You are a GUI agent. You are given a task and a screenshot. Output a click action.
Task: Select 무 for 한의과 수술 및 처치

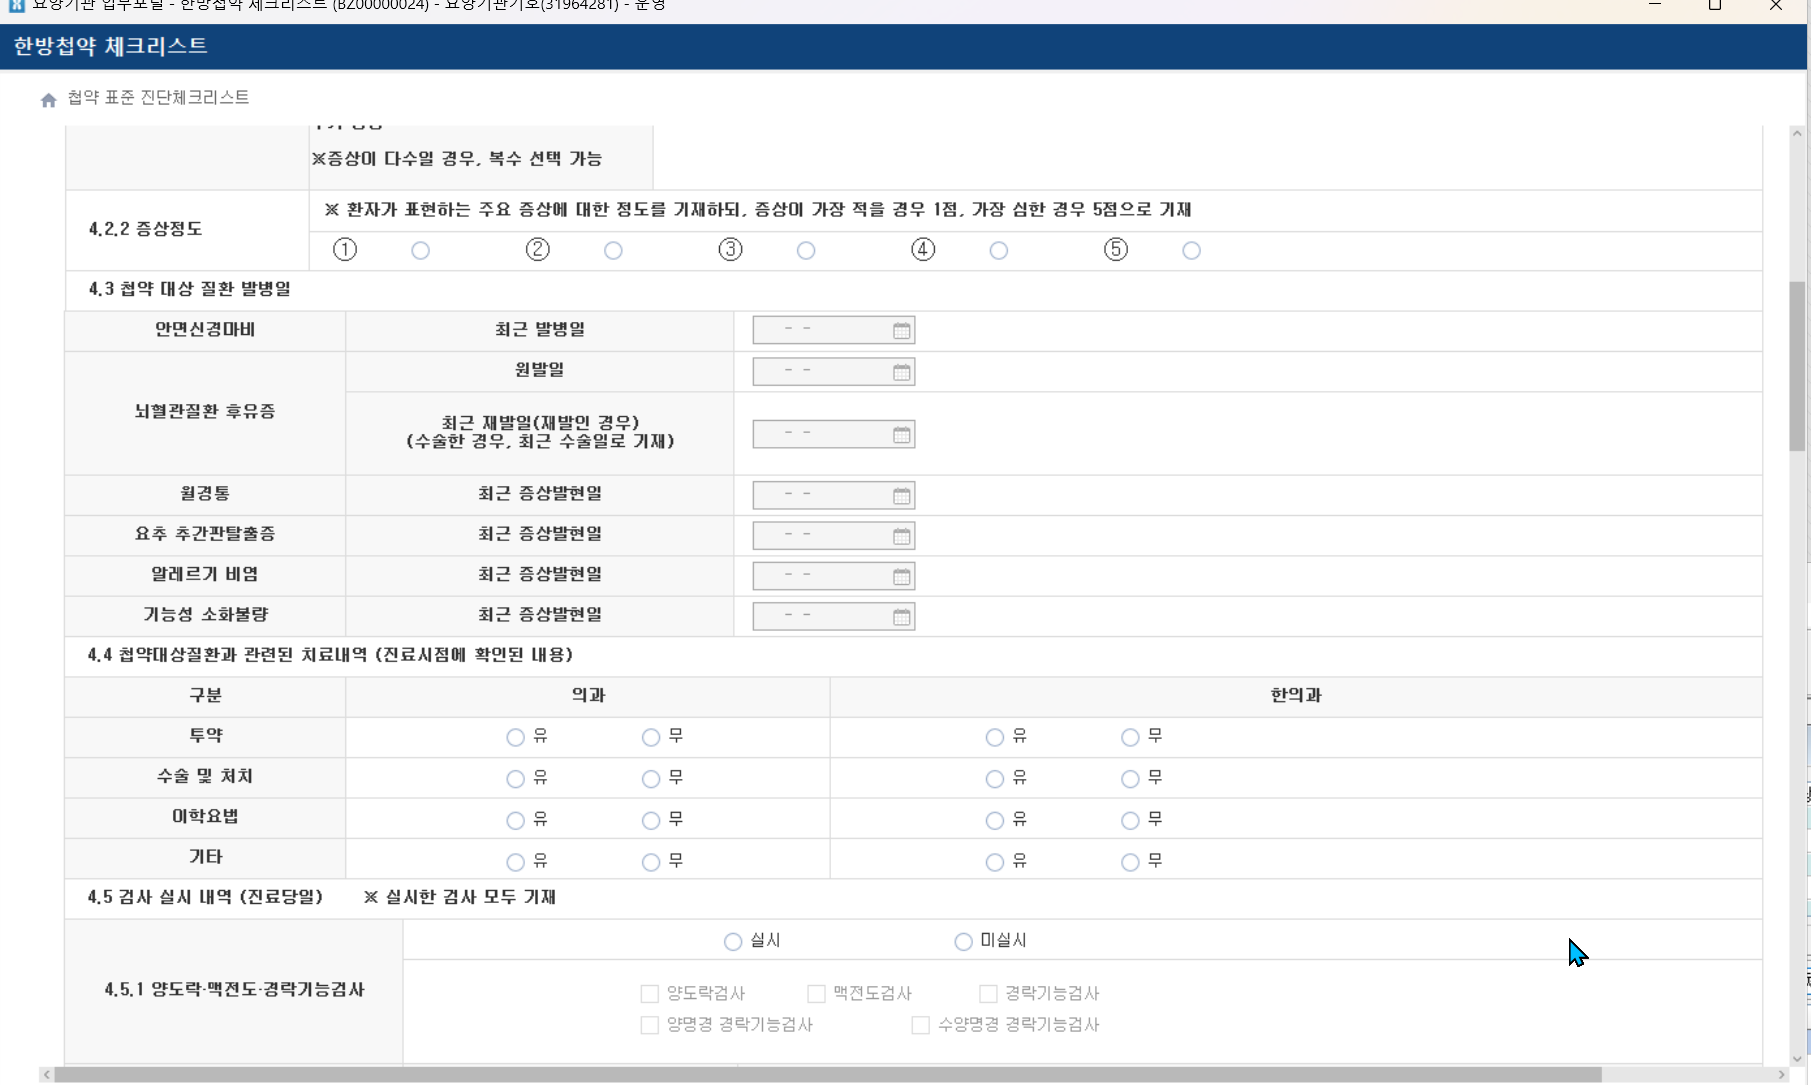click(1130, 778)
